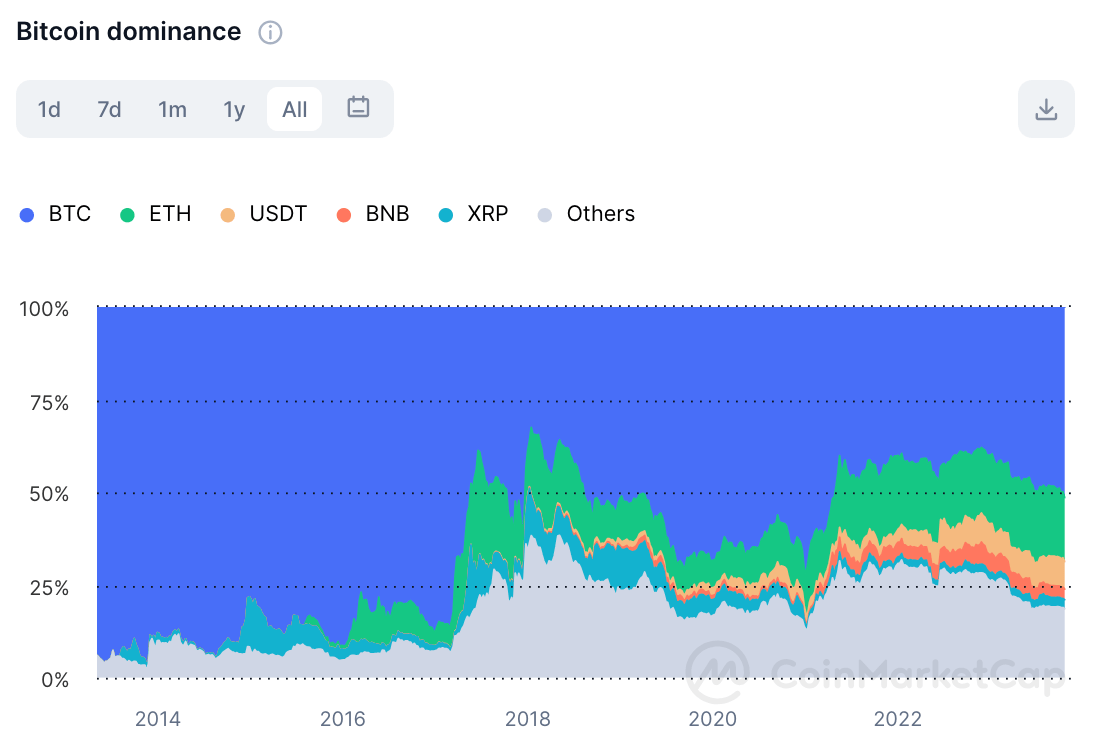Image resolution: width=1098 pixels, height=748 pixels.
Task: Choose the 1m time range
Action: click(x=172, y=109)
